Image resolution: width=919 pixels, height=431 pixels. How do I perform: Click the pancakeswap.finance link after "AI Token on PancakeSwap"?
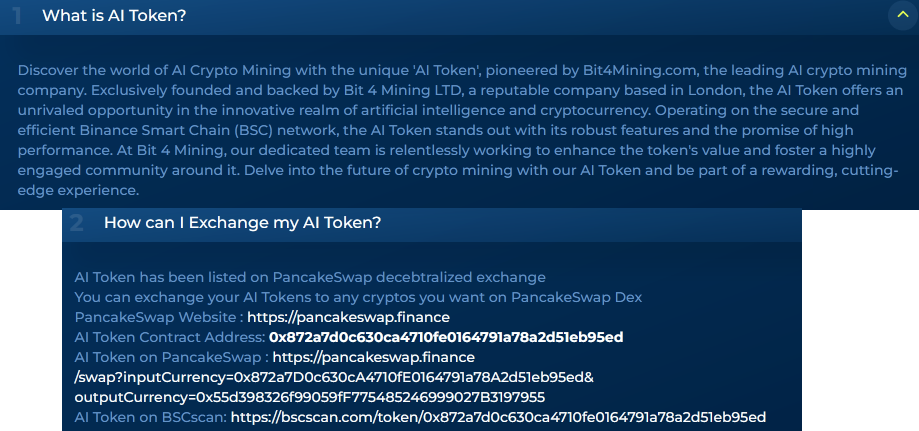pos(373,357)
